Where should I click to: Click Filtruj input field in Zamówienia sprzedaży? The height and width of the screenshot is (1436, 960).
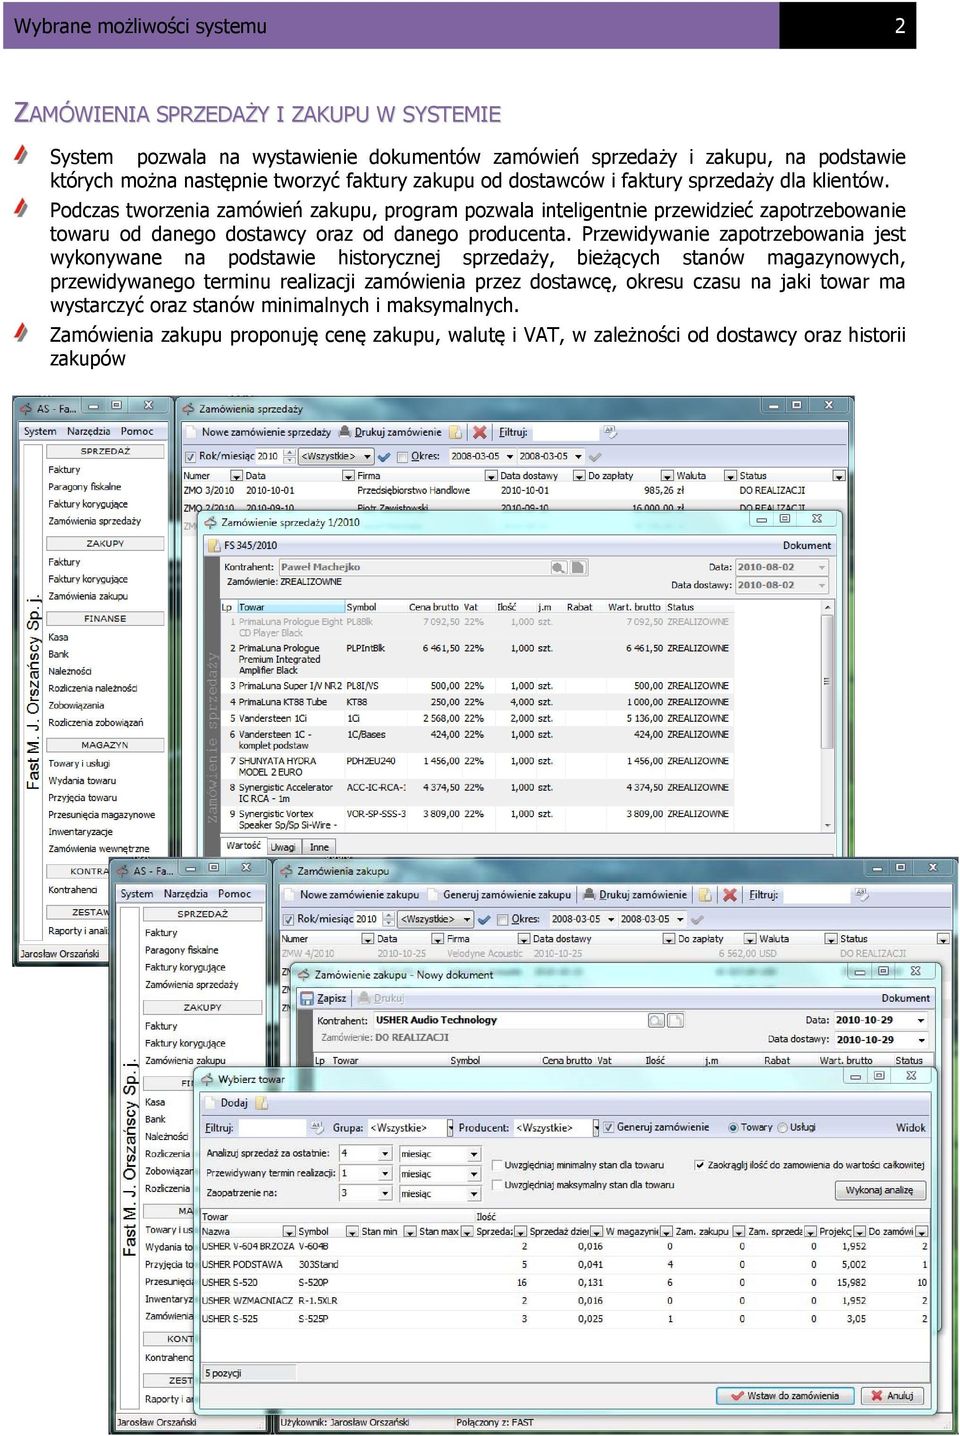pyautogui.click(x=565, y=432)
